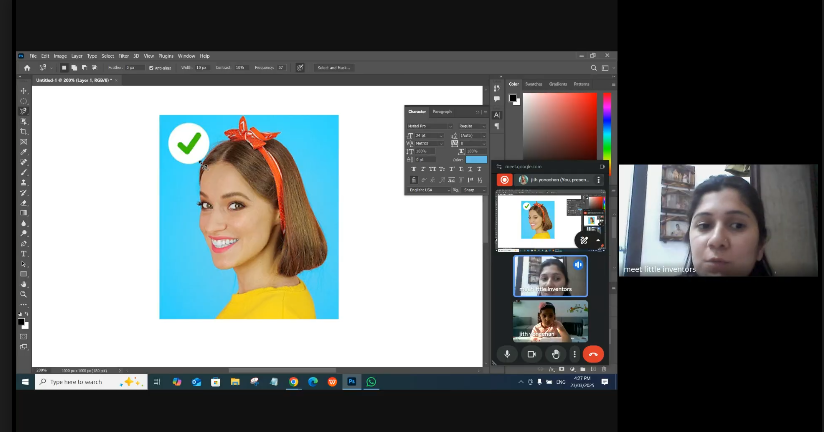The image size is (824, 432).
Task: Toggle camera in the meeting popup
Action: point(531,354)
